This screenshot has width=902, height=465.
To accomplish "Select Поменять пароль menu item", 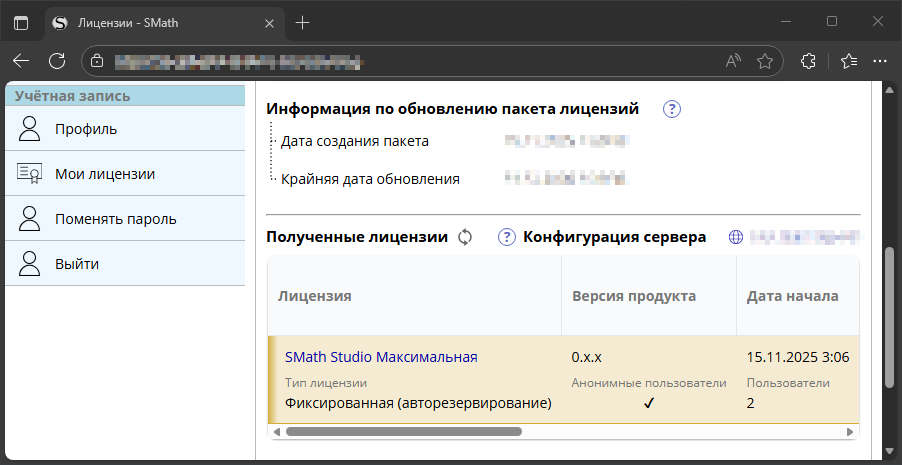I will pos(125,218).
